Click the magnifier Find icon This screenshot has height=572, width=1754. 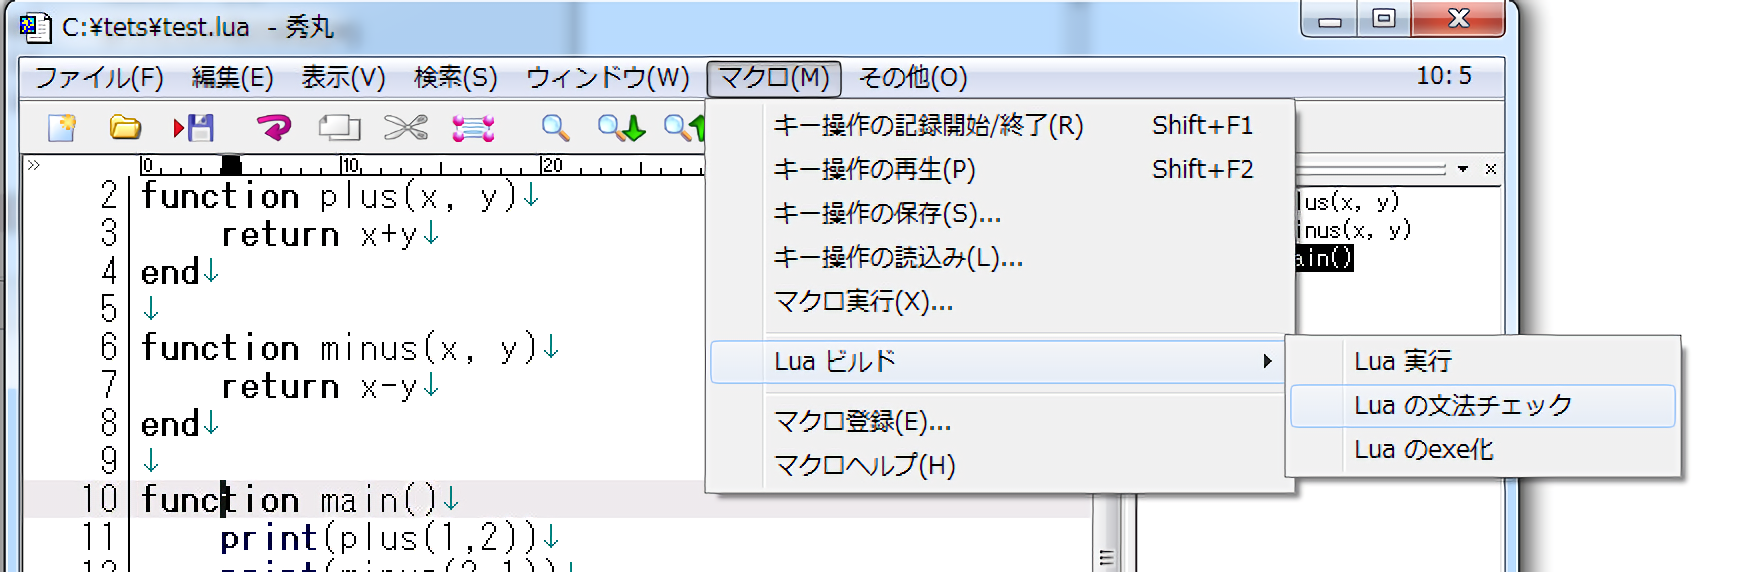click(555, 128)
